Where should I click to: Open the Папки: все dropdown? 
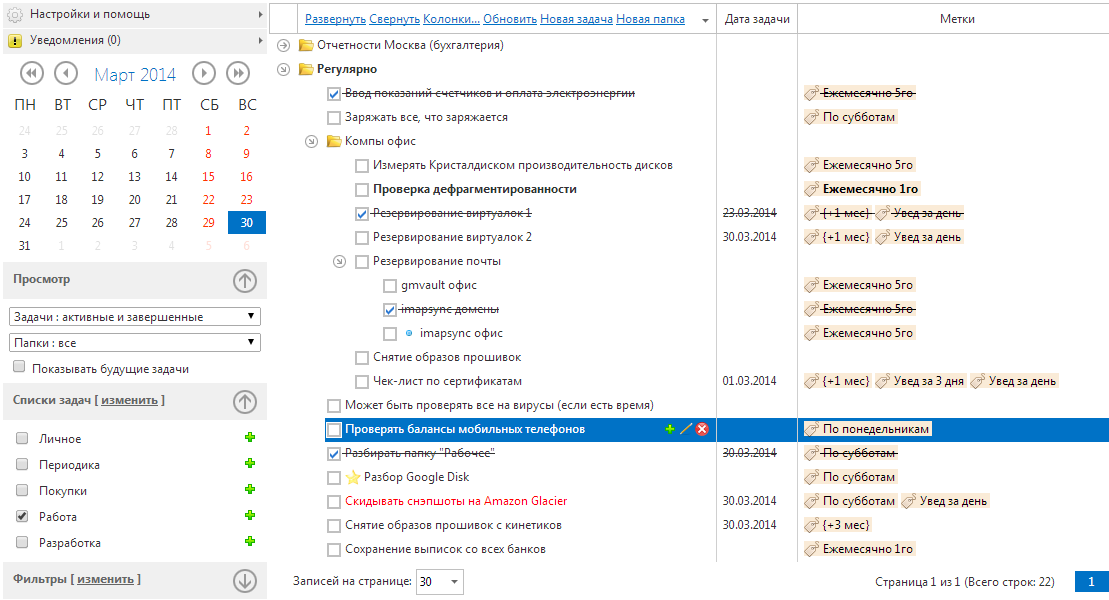[134, 342]
